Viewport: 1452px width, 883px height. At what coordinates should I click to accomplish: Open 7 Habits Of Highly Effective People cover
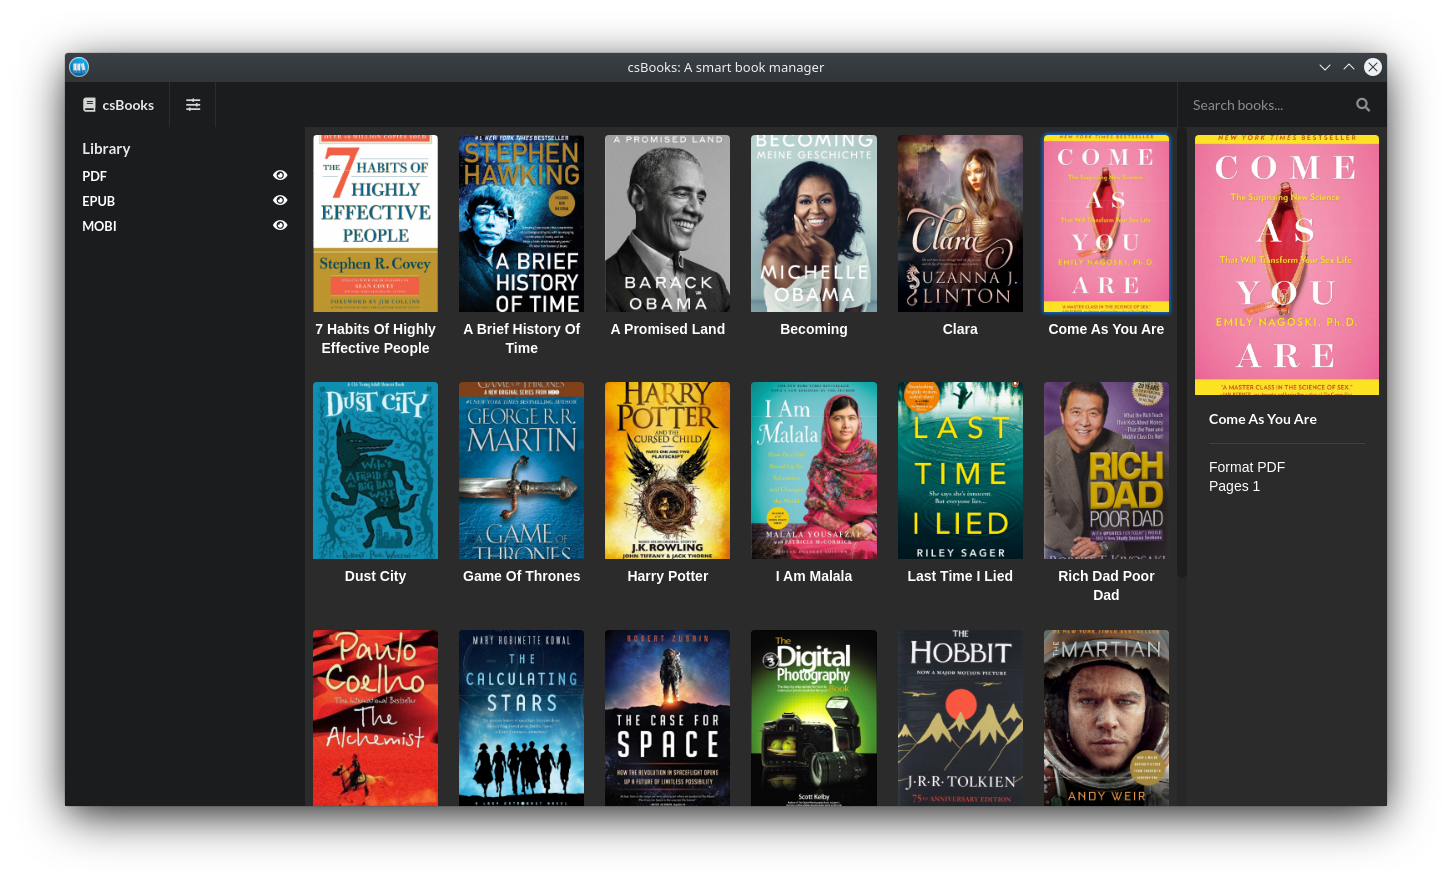375,223
